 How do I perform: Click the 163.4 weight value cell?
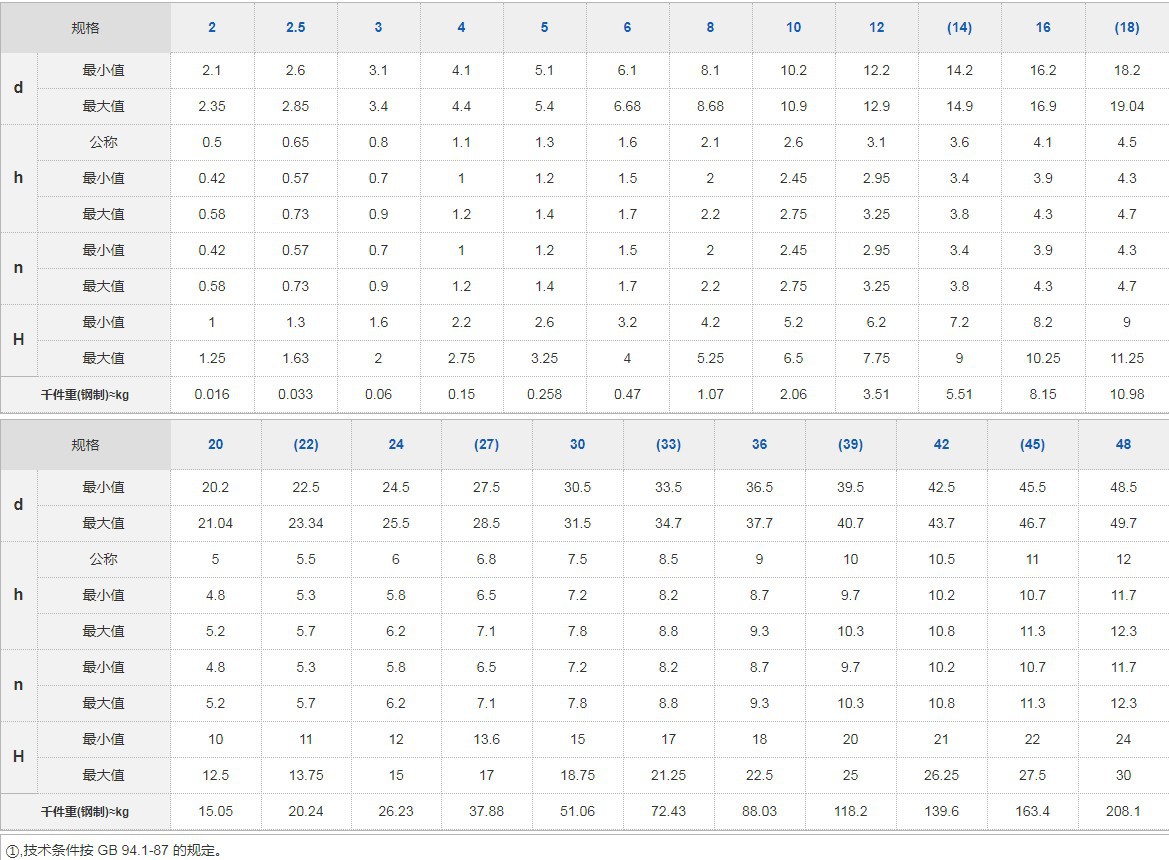(x=1032, y=811)
